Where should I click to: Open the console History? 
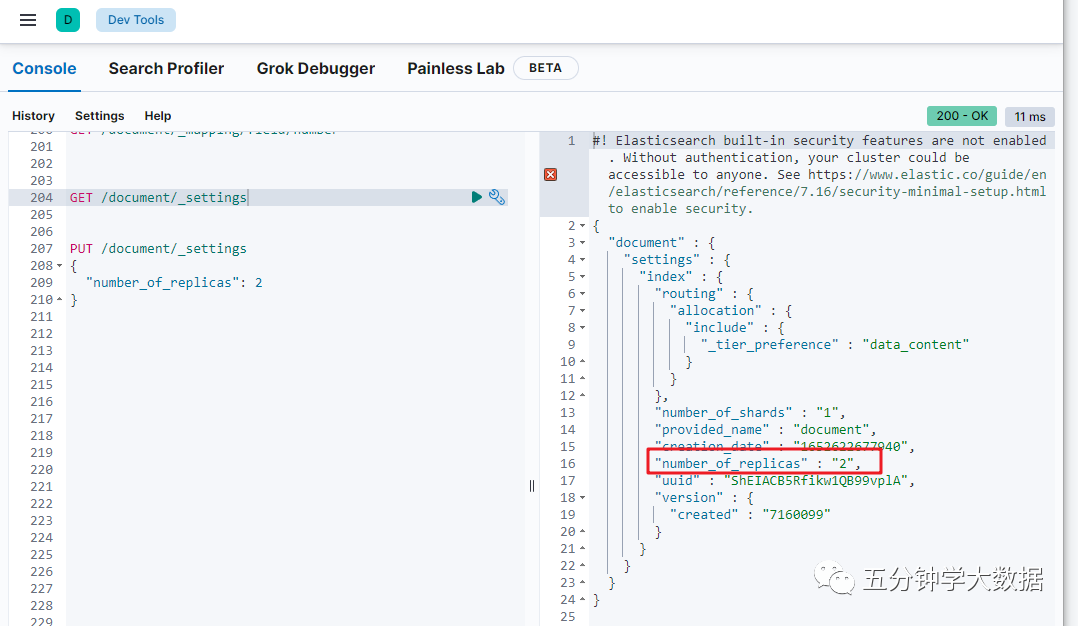click(x=33, y=116)
